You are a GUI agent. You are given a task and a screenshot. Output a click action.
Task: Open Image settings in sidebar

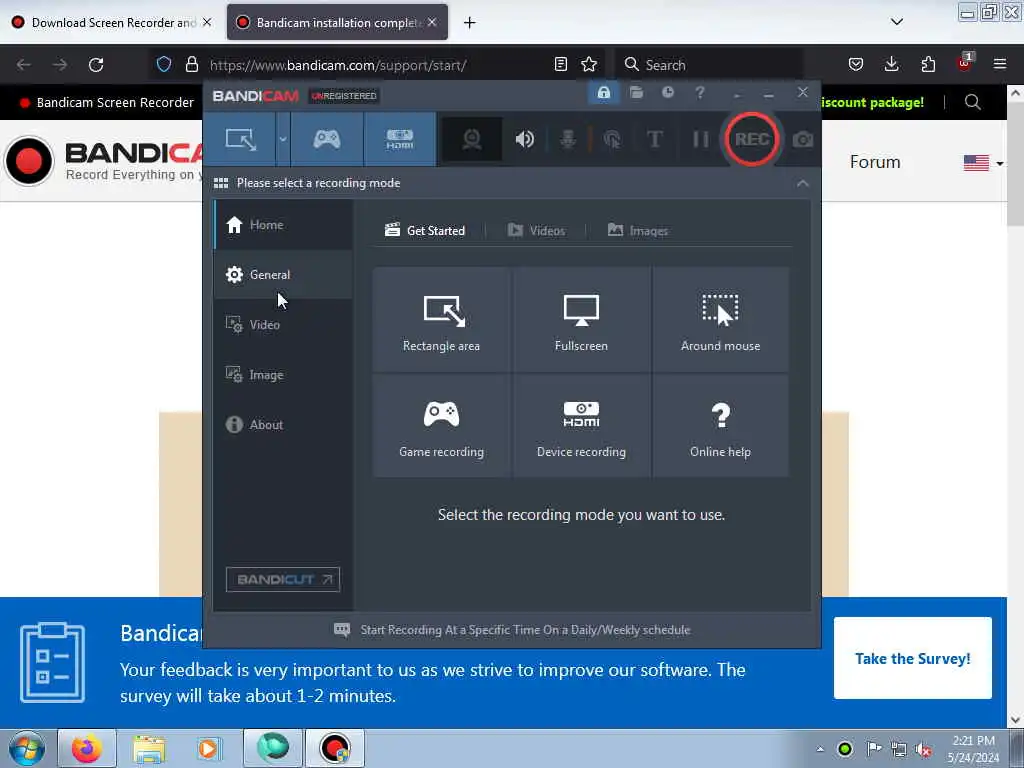[x=283, y=375]
